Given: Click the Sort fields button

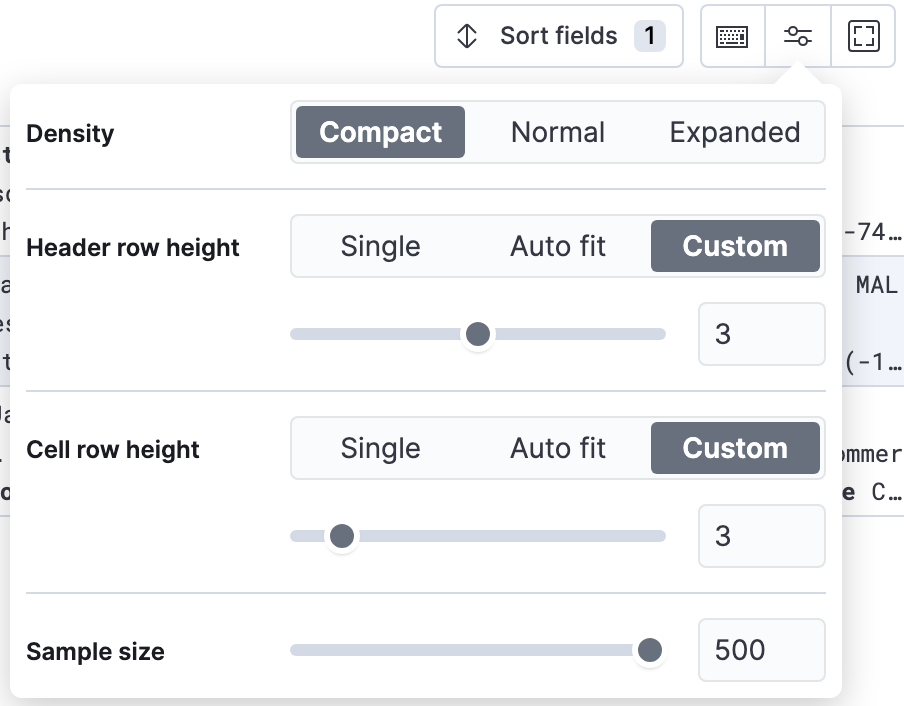Looking at the screenshot, I should (558, 36).
